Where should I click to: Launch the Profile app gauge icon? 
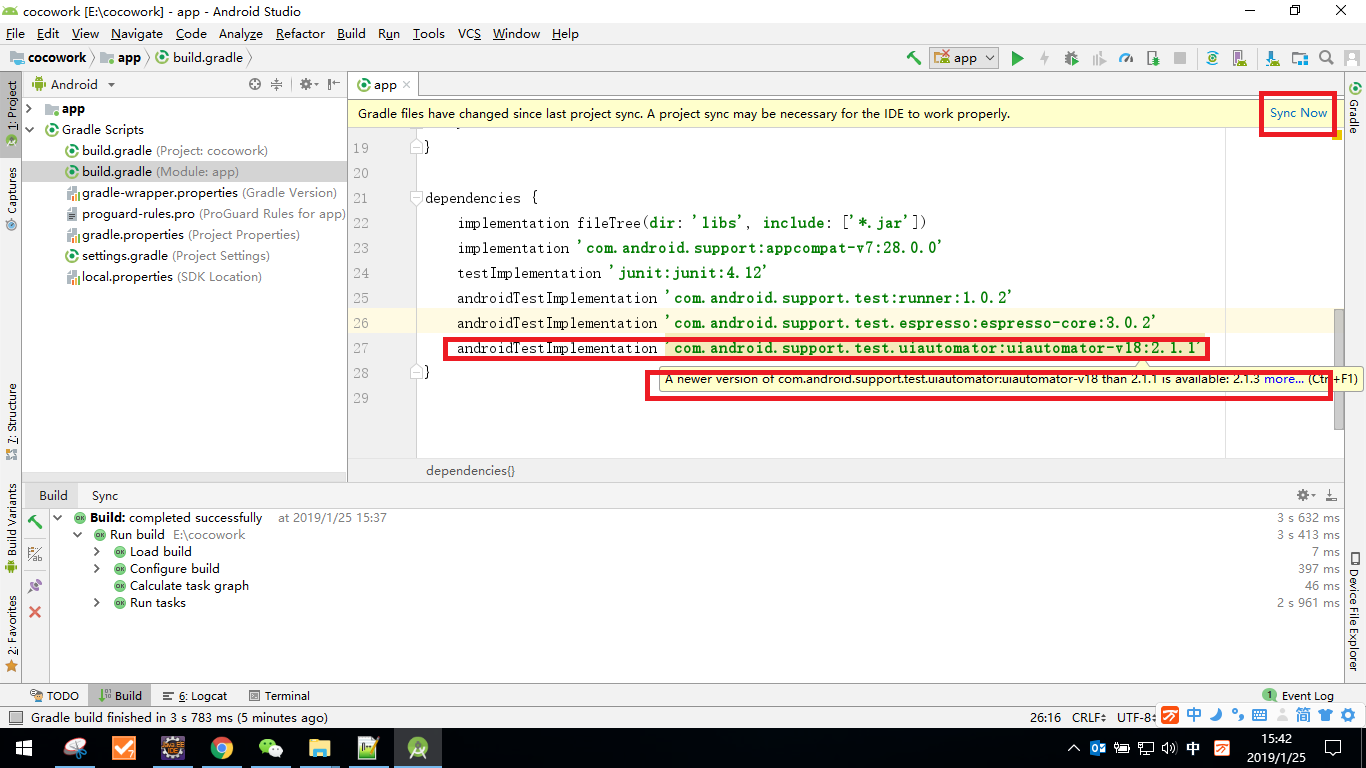(x=1126, y=58)
